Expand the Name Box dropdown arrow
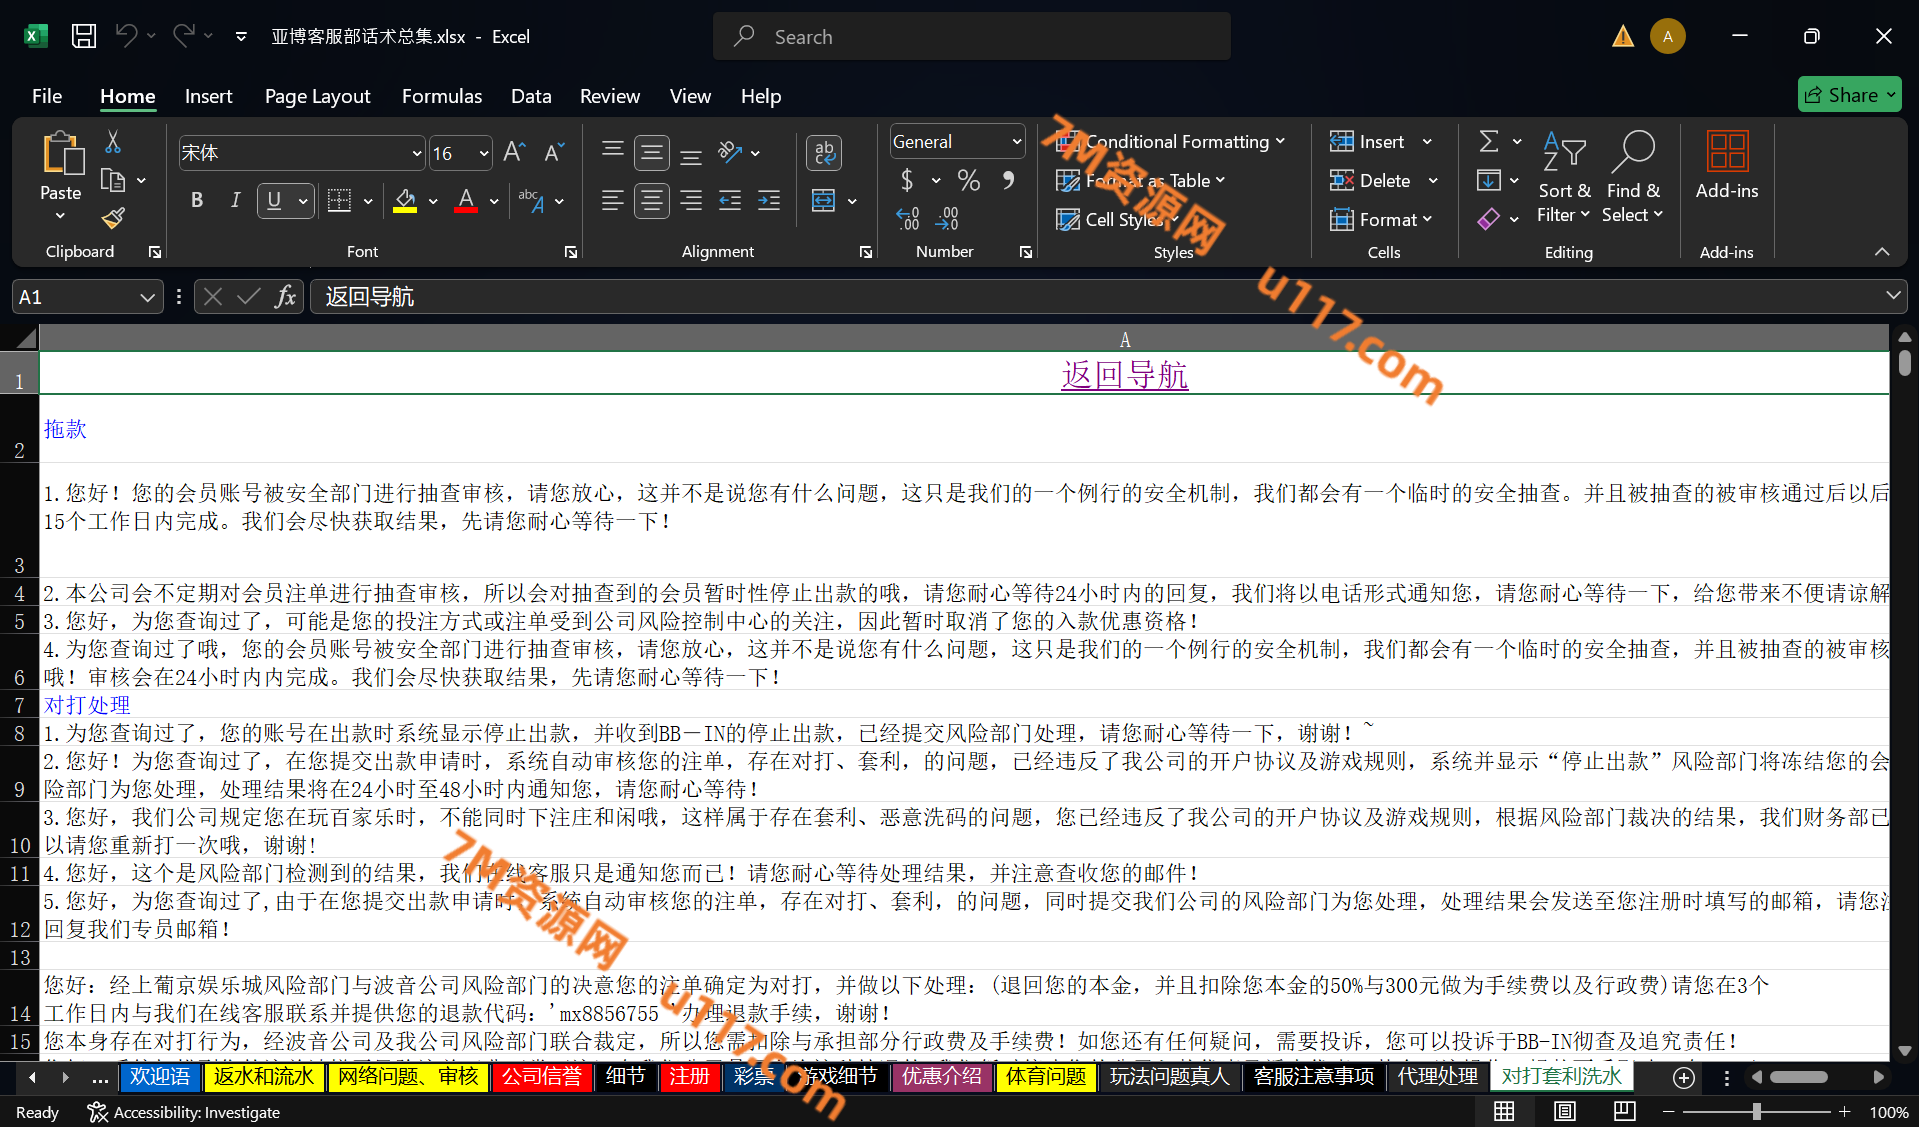The image size is (1919, 1127). point(147,297)
